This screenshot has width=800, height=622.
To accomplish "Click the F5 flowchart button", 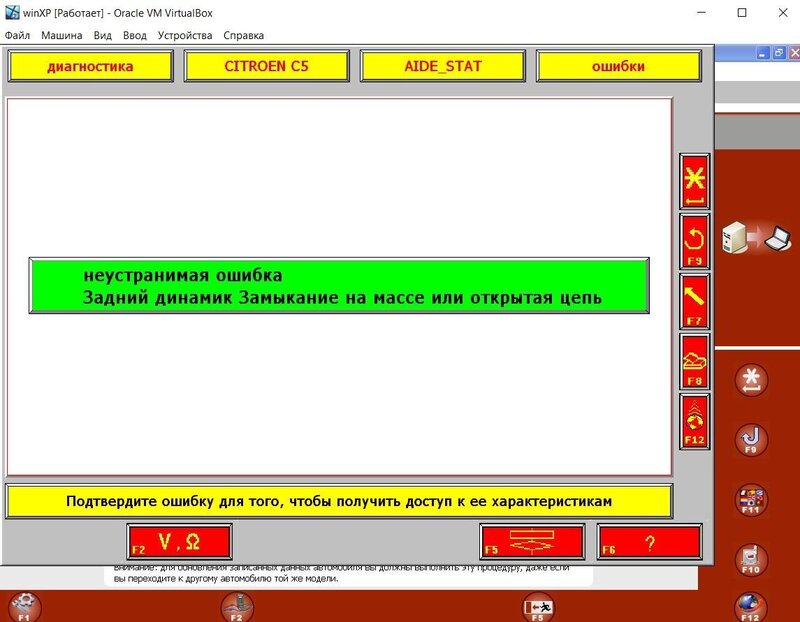I will point(531,542).
